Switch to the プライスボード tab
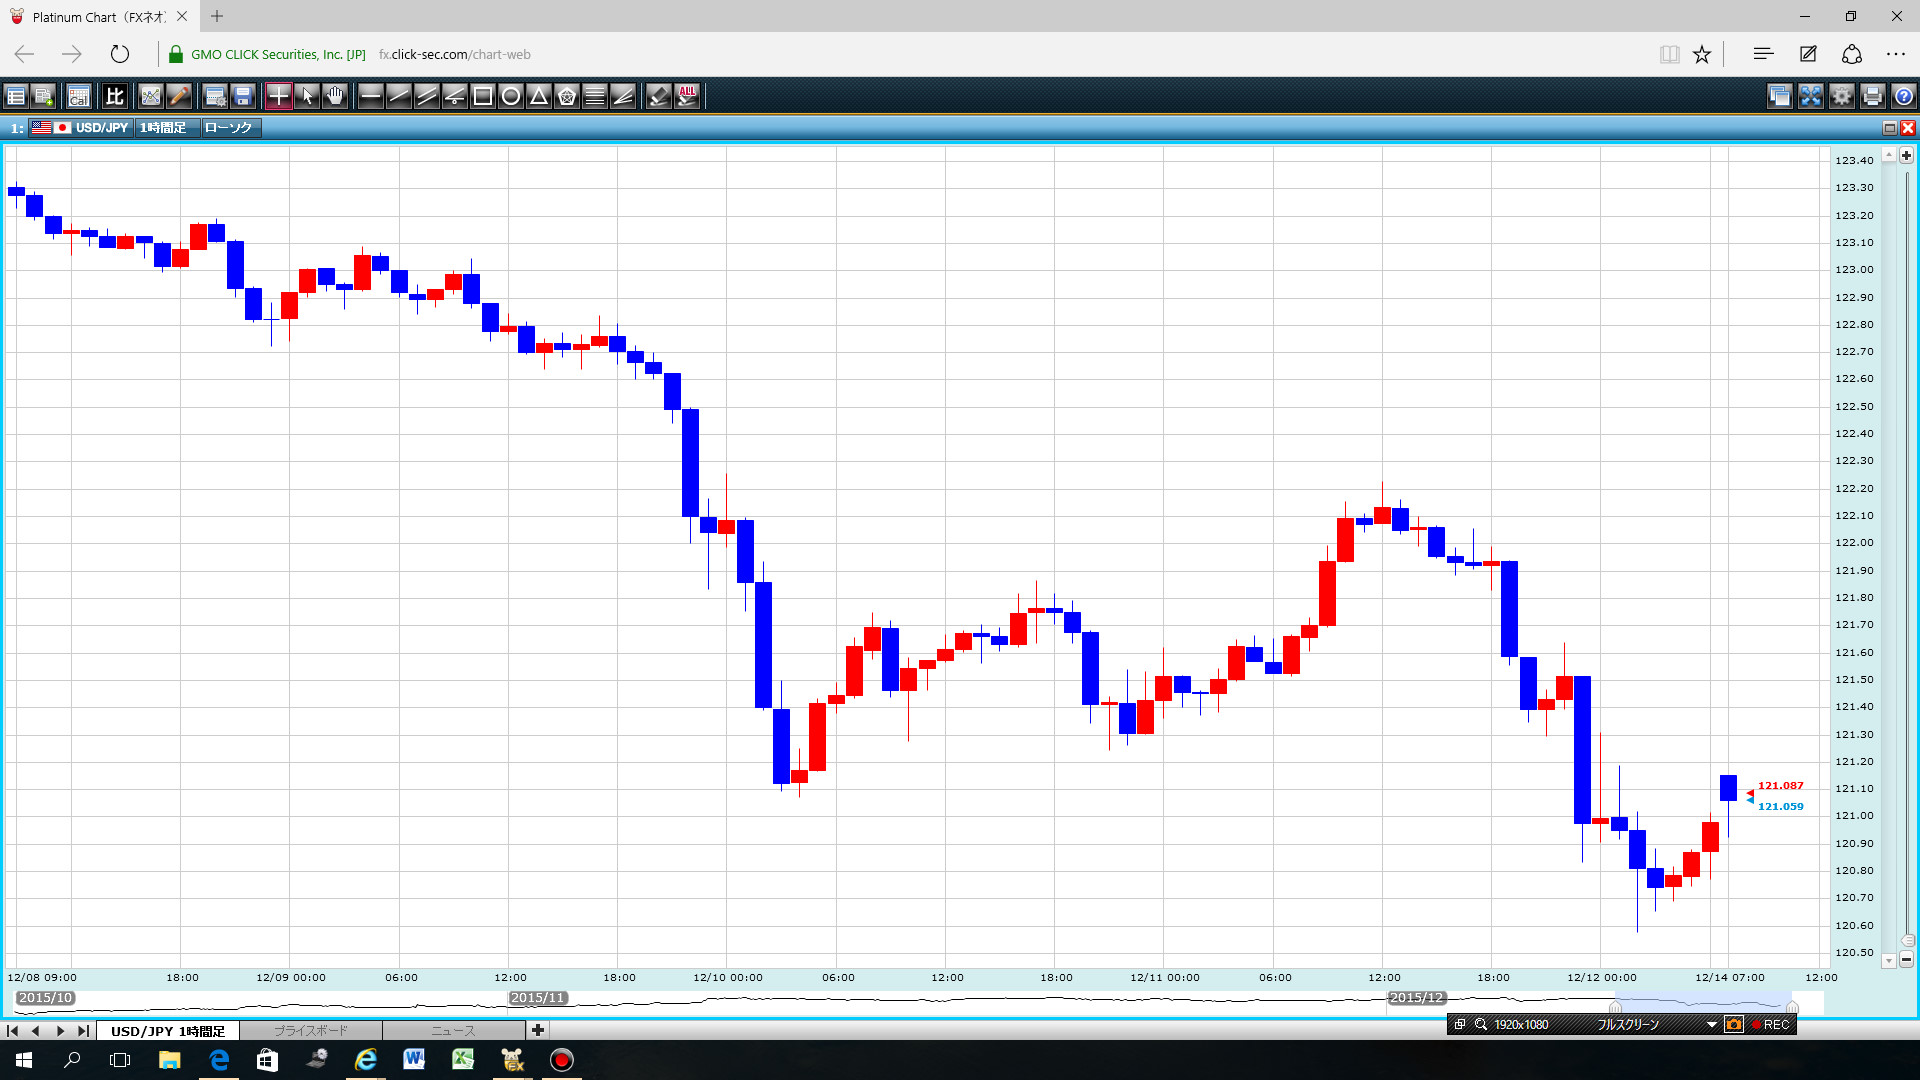Screen dimensions: 1920x1080 tap(311, 1030)
